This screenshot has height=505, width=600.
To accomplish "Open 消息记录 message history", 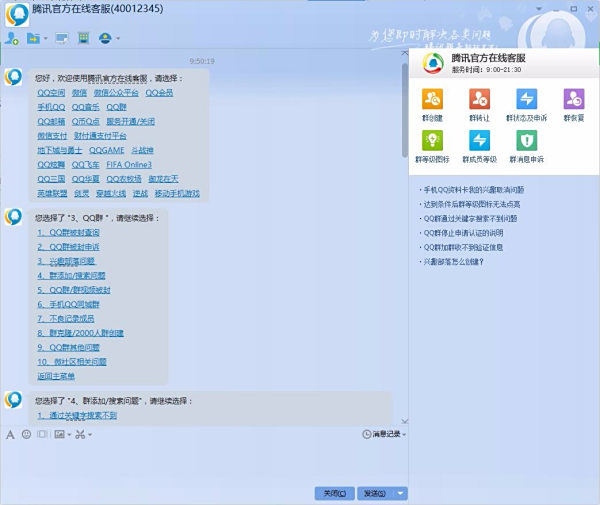I will (384, 434).
